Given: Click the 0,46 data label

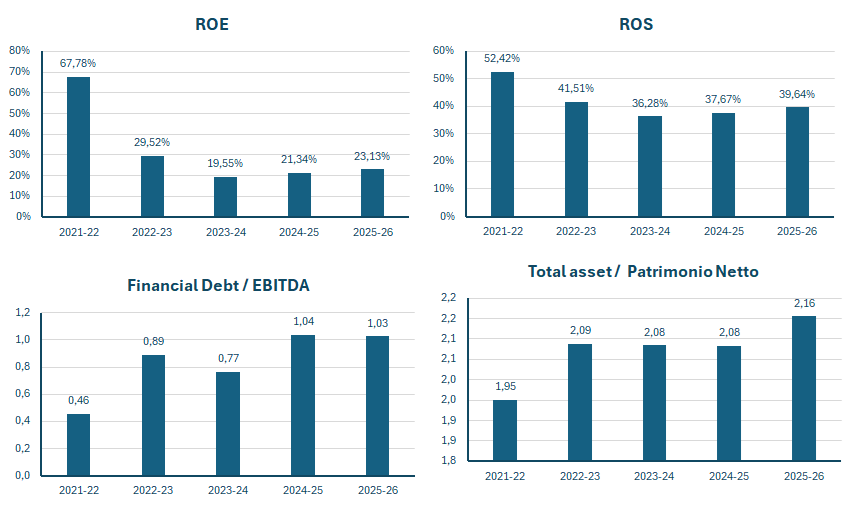Looking at the screenshot, I should (79, 401).
